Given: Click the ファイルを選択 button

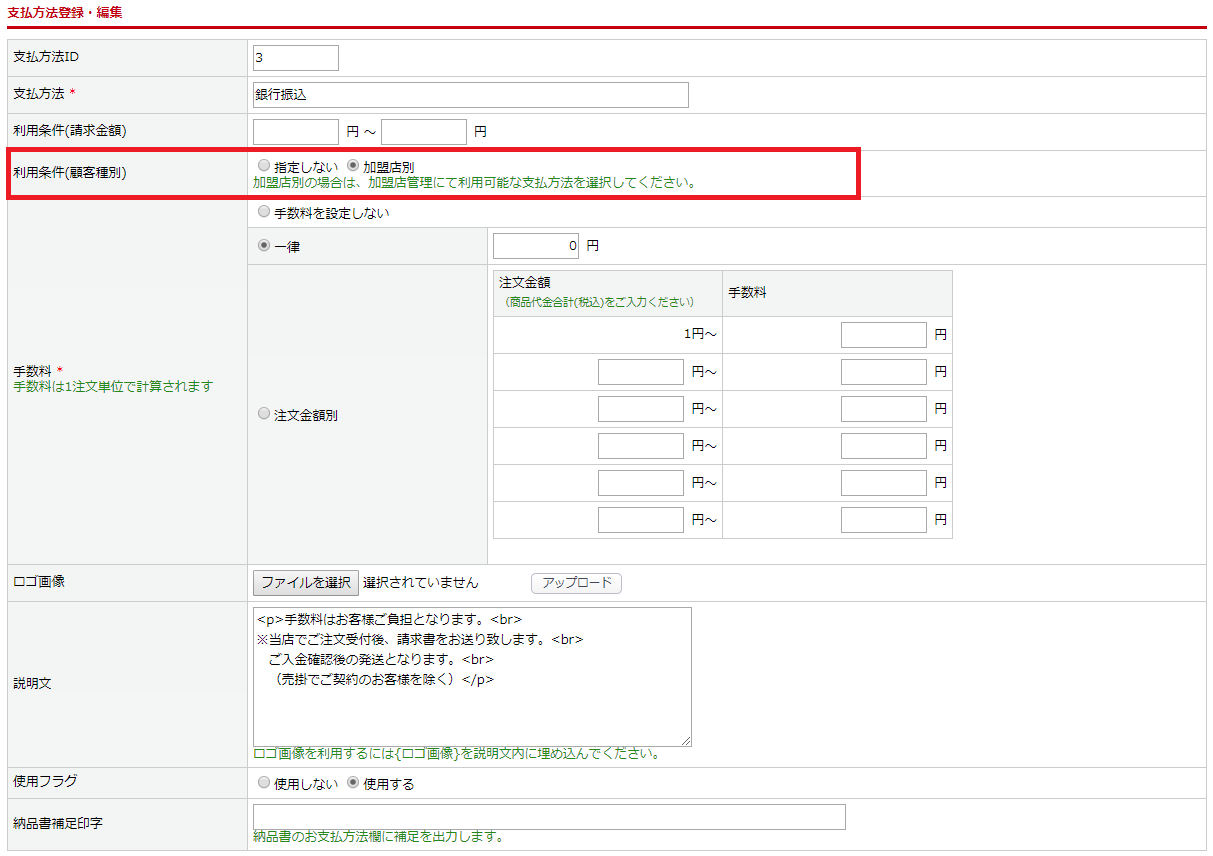Looking at the screenshot, I should coord(306,582).
